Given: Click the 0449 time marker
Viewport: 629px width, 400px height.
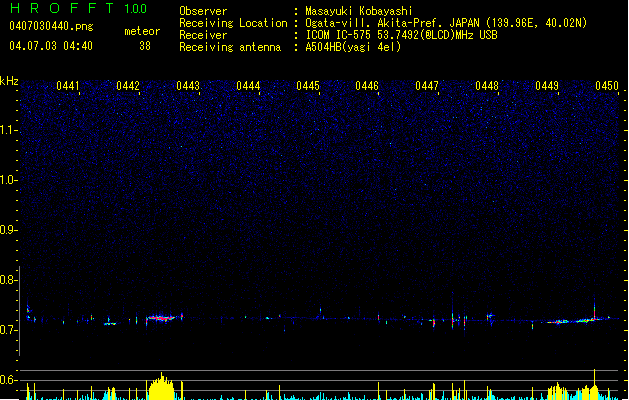Looking at the screenshot, I should [x=547, y=86].
